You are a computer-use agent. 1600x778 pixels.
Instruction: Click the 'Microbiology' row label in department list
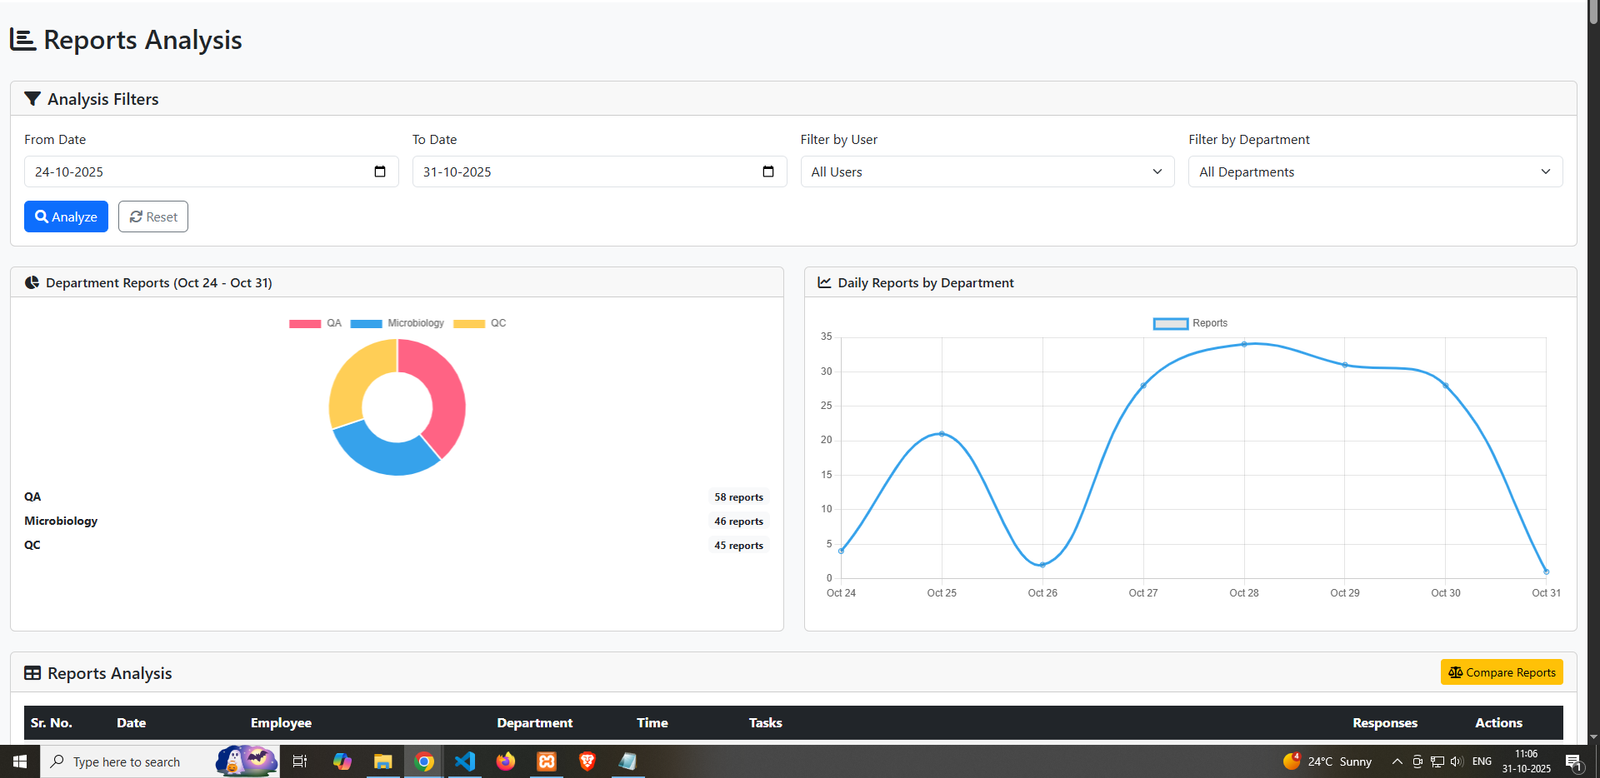pyautogui.click(x=61, y=521)
